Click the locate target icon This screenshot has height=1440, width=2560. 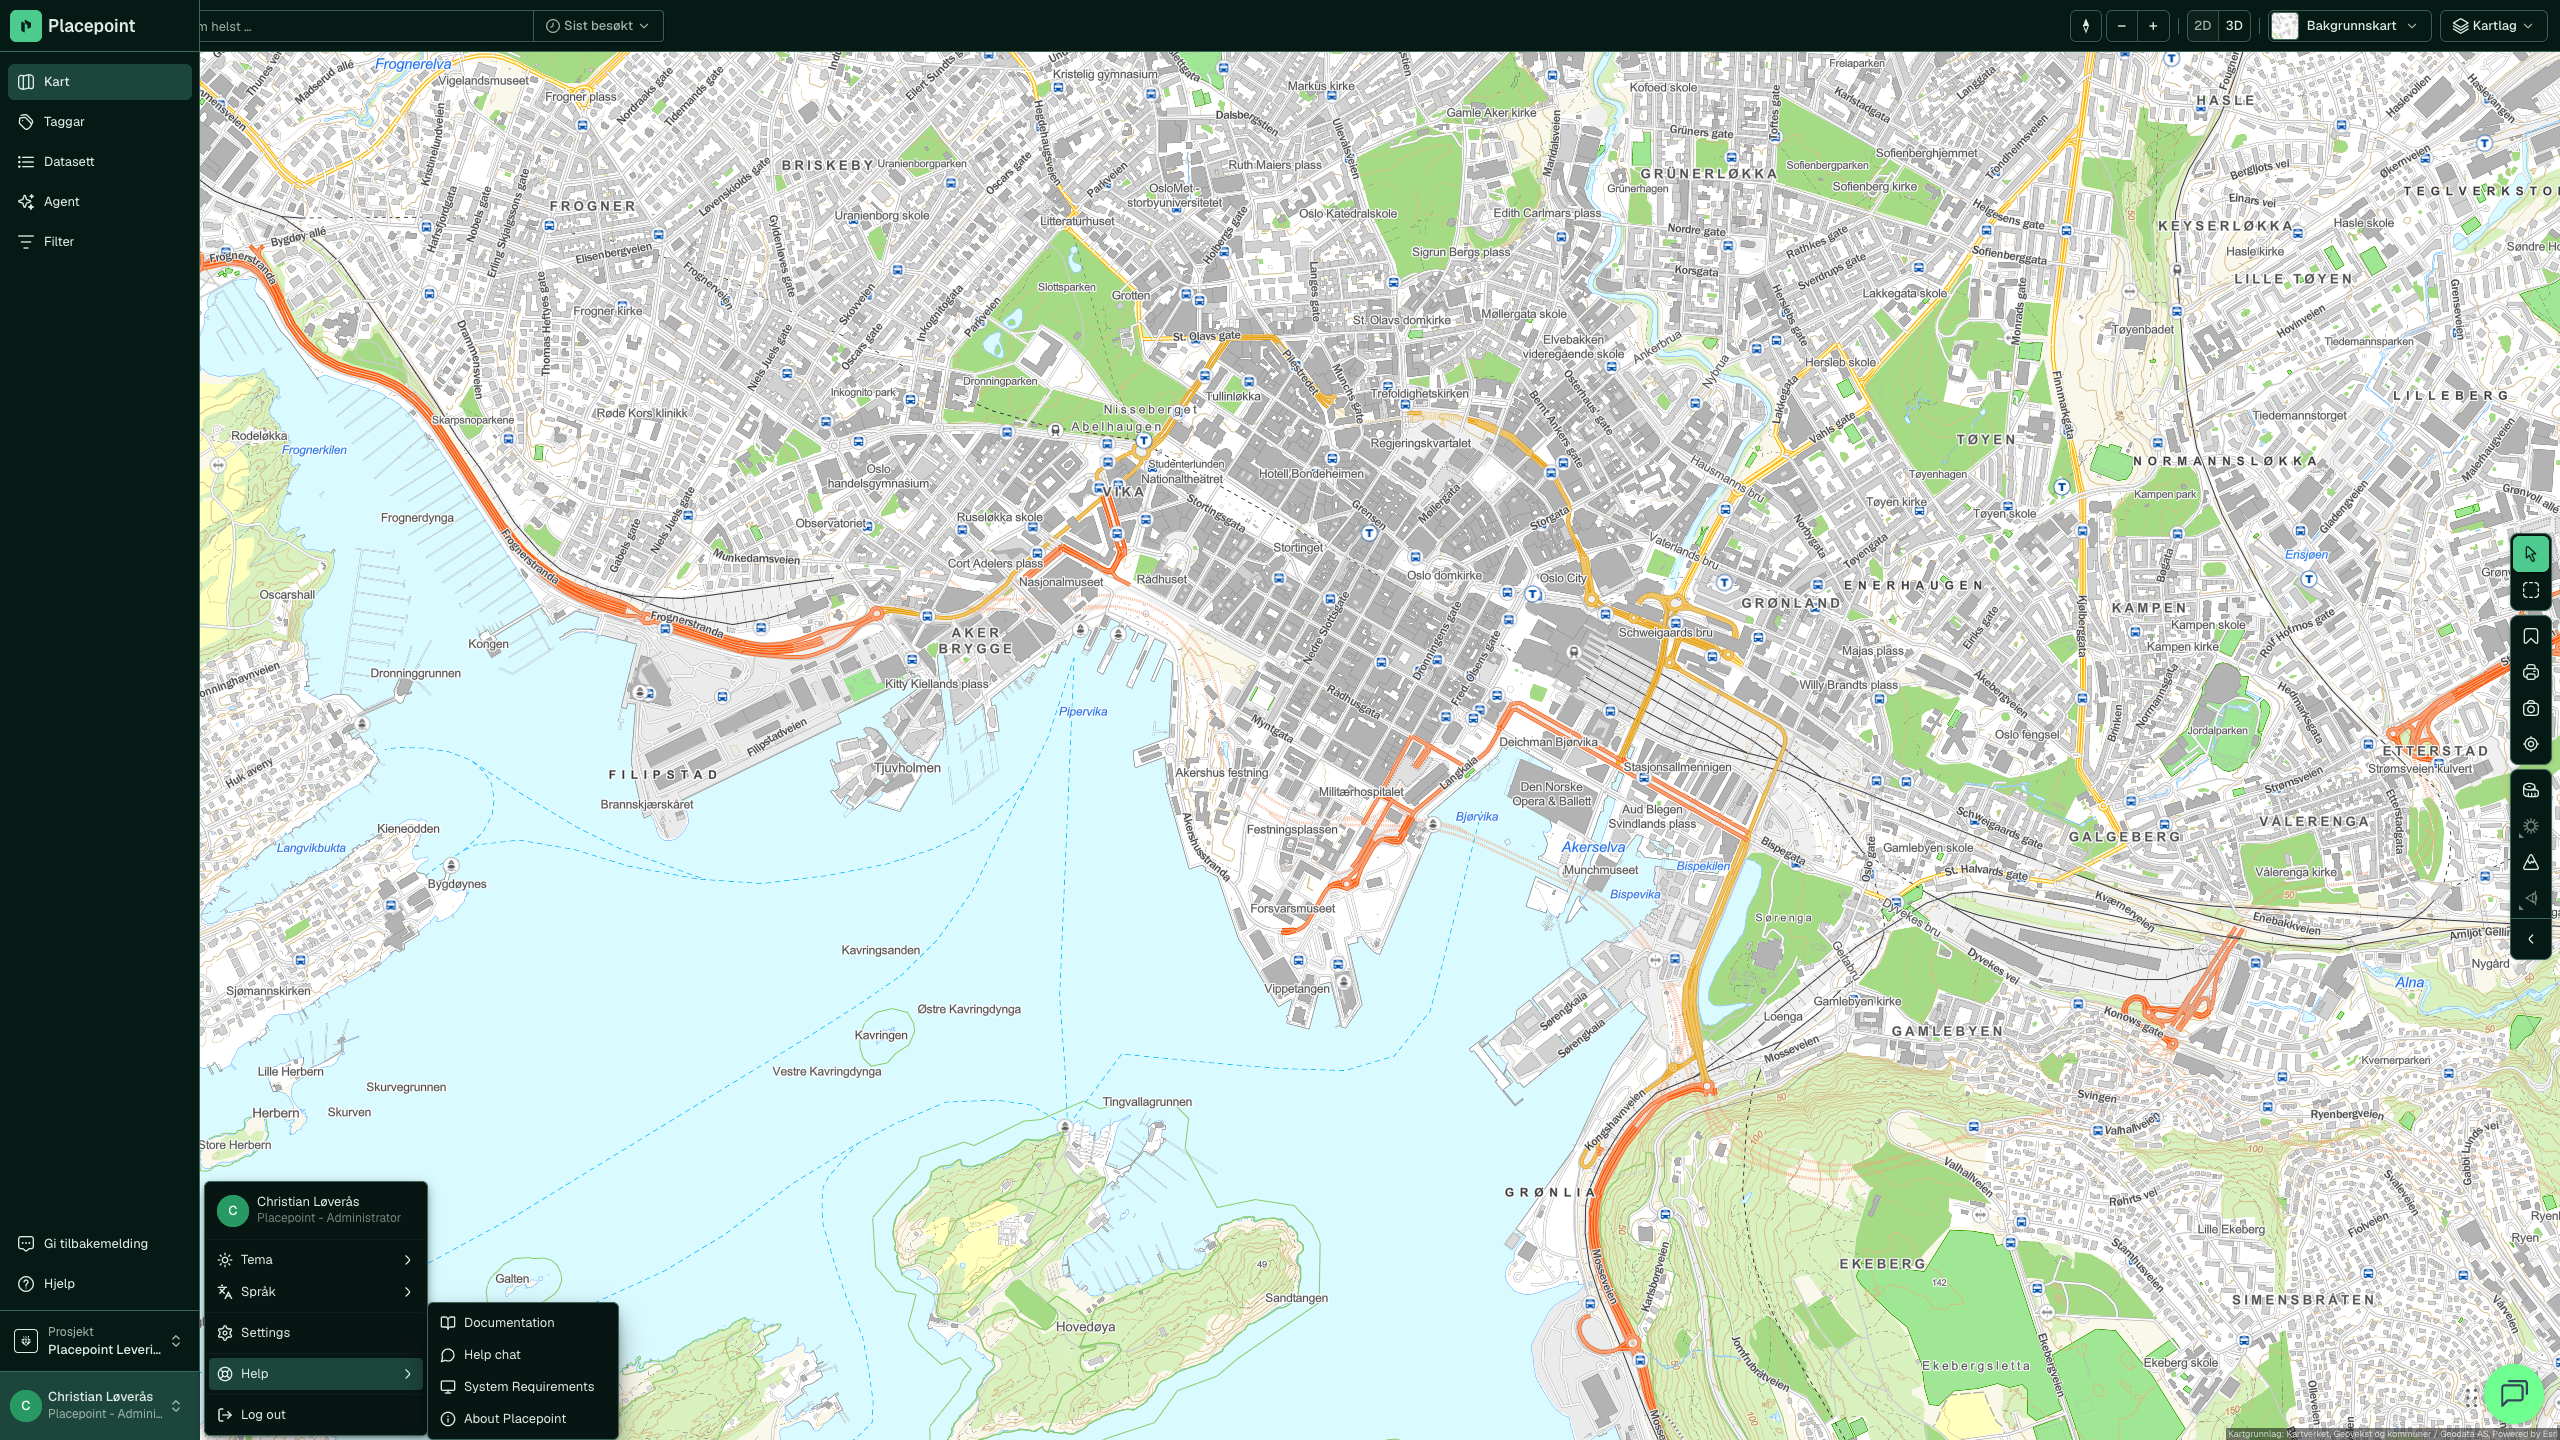2531,745
